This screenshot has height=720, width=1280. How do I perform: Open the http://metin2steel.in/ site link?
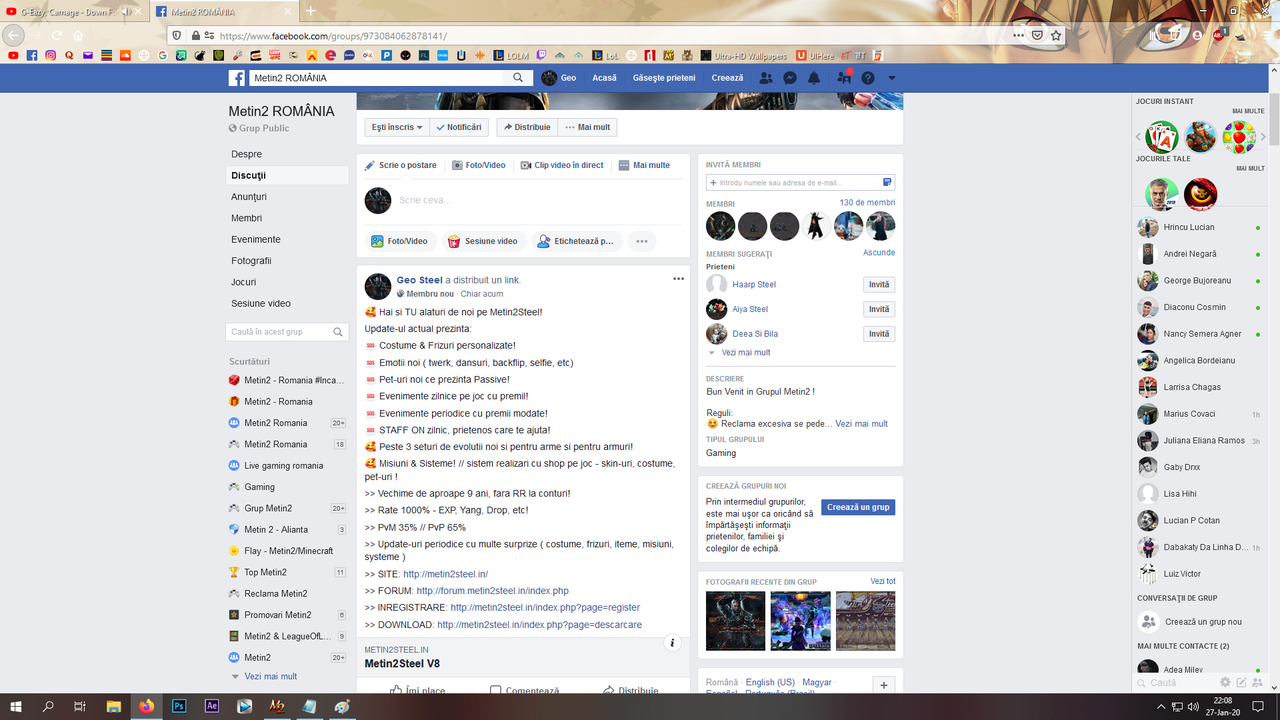[x=445, y=574]
